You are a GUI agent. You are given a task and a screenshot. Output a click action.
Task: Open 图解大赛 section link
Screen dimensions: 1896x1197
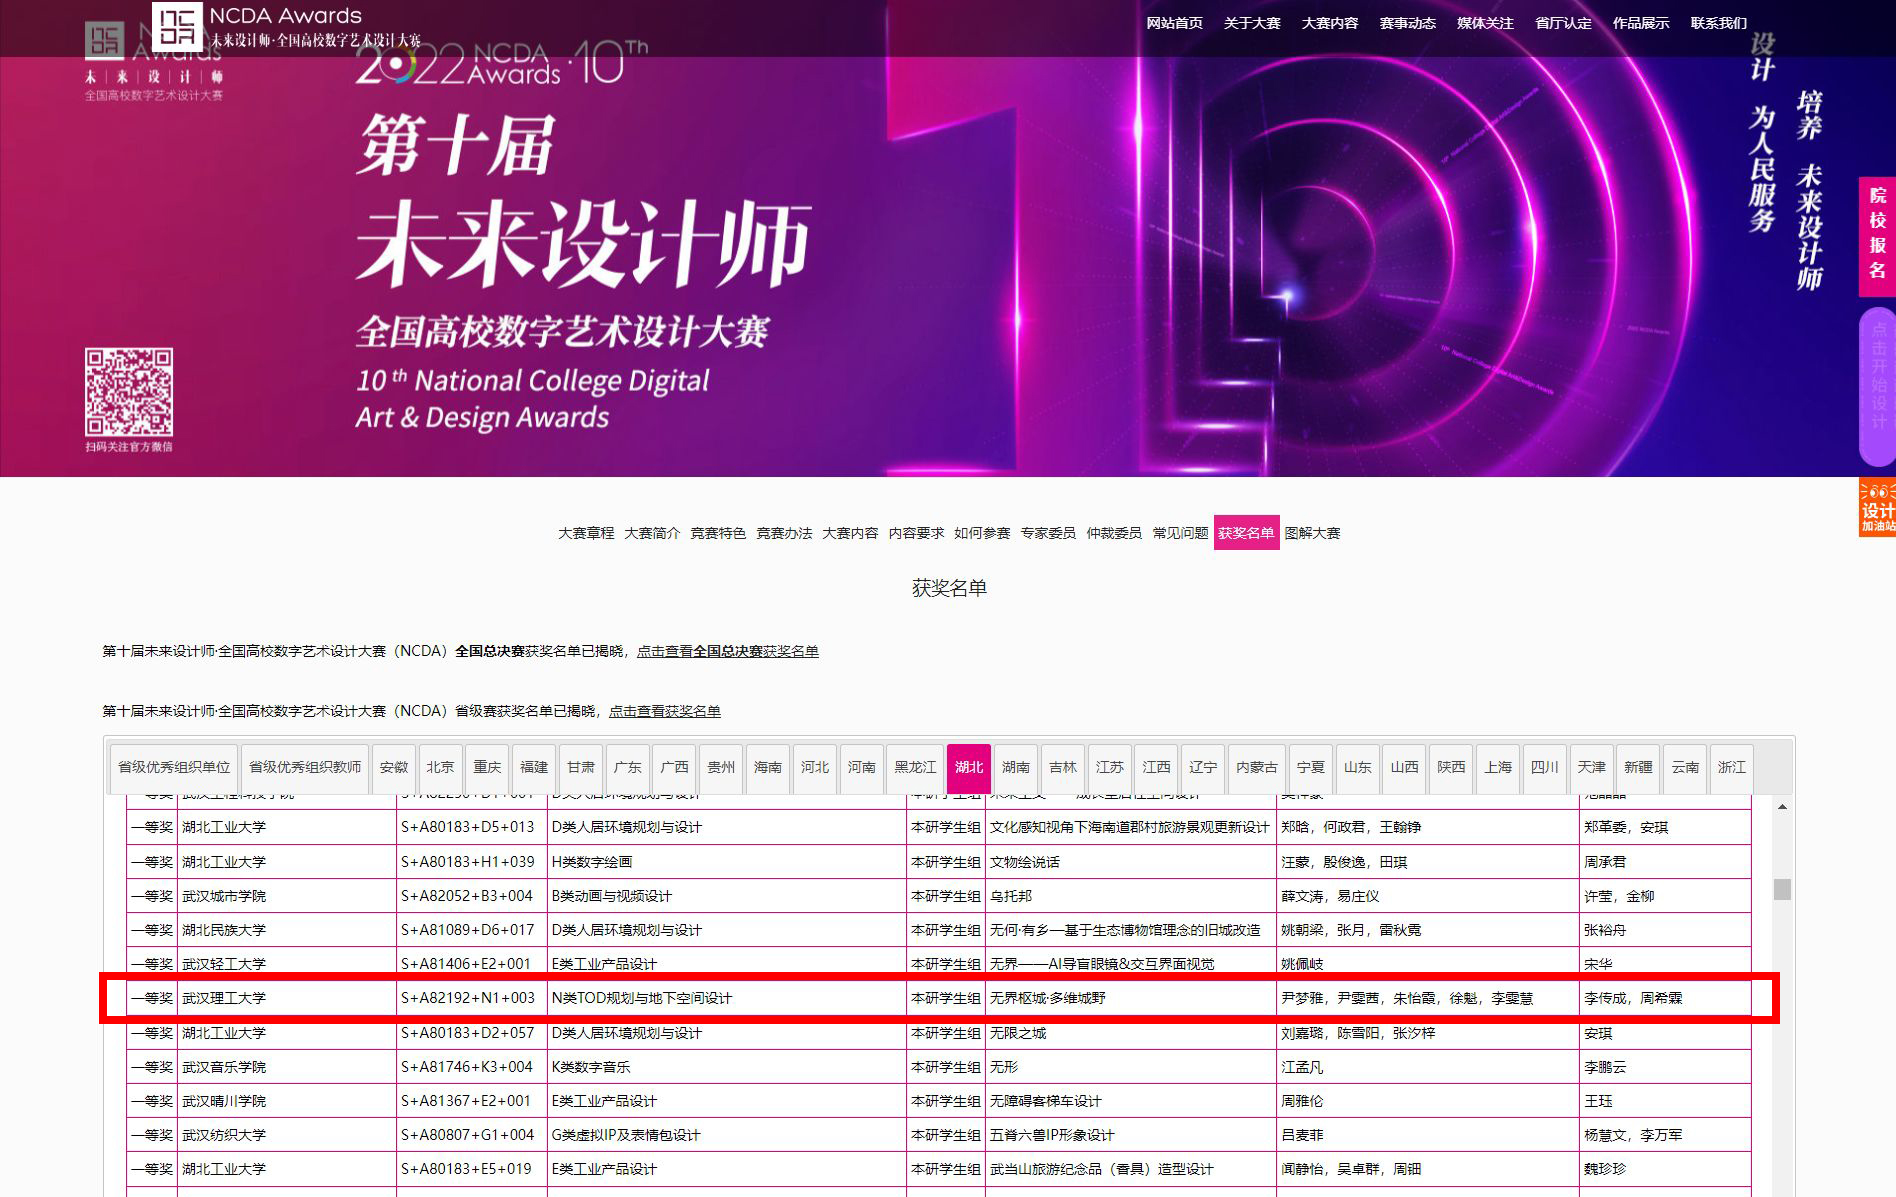1312,533
